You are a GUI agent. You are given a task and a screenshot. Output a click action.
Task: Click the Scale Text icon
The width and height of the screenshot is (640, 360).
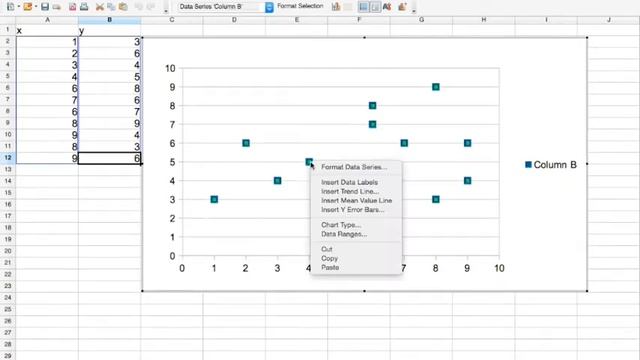(387, 7)
